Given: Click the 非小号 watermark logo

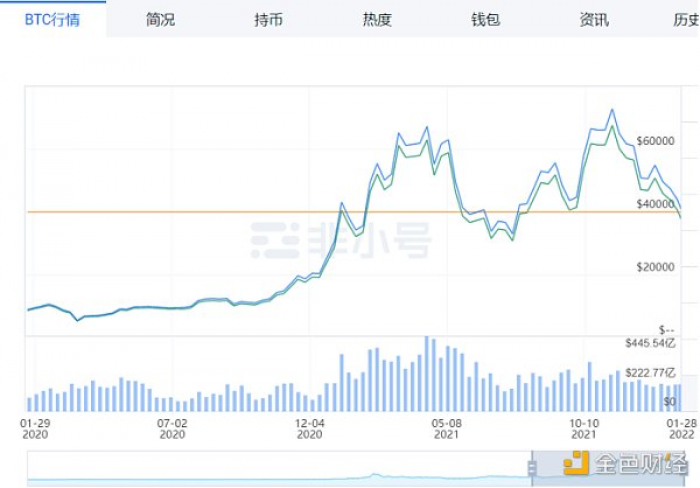Looking at the screenshot, I should (341, 241).
